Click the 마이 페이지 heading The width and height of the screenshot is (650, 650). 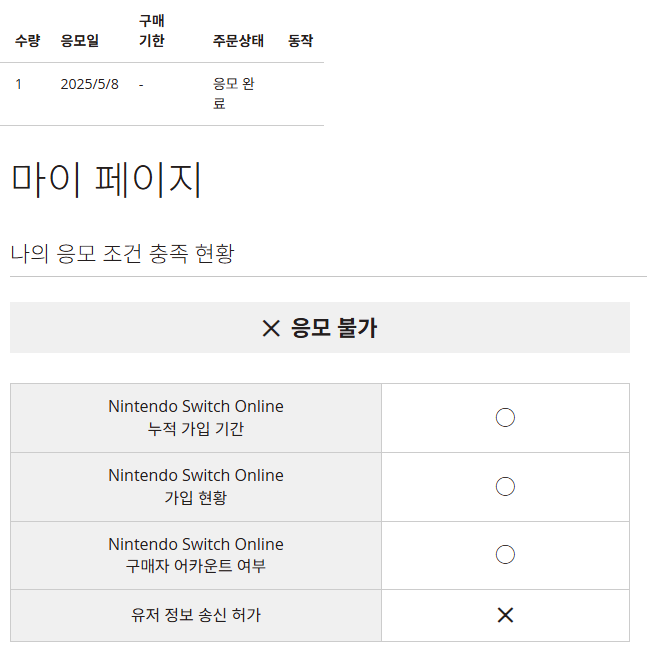107,179
